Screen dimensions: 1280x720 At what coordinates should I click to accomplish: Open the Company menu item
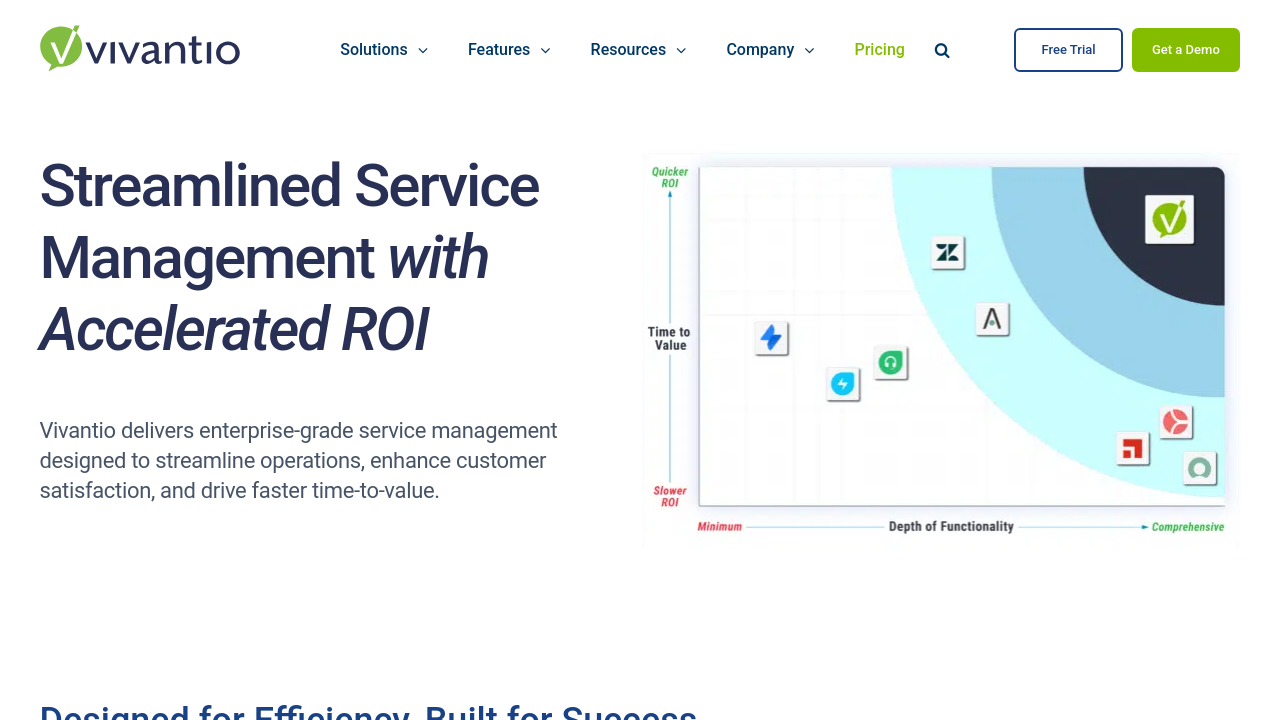tap(760, 50)
